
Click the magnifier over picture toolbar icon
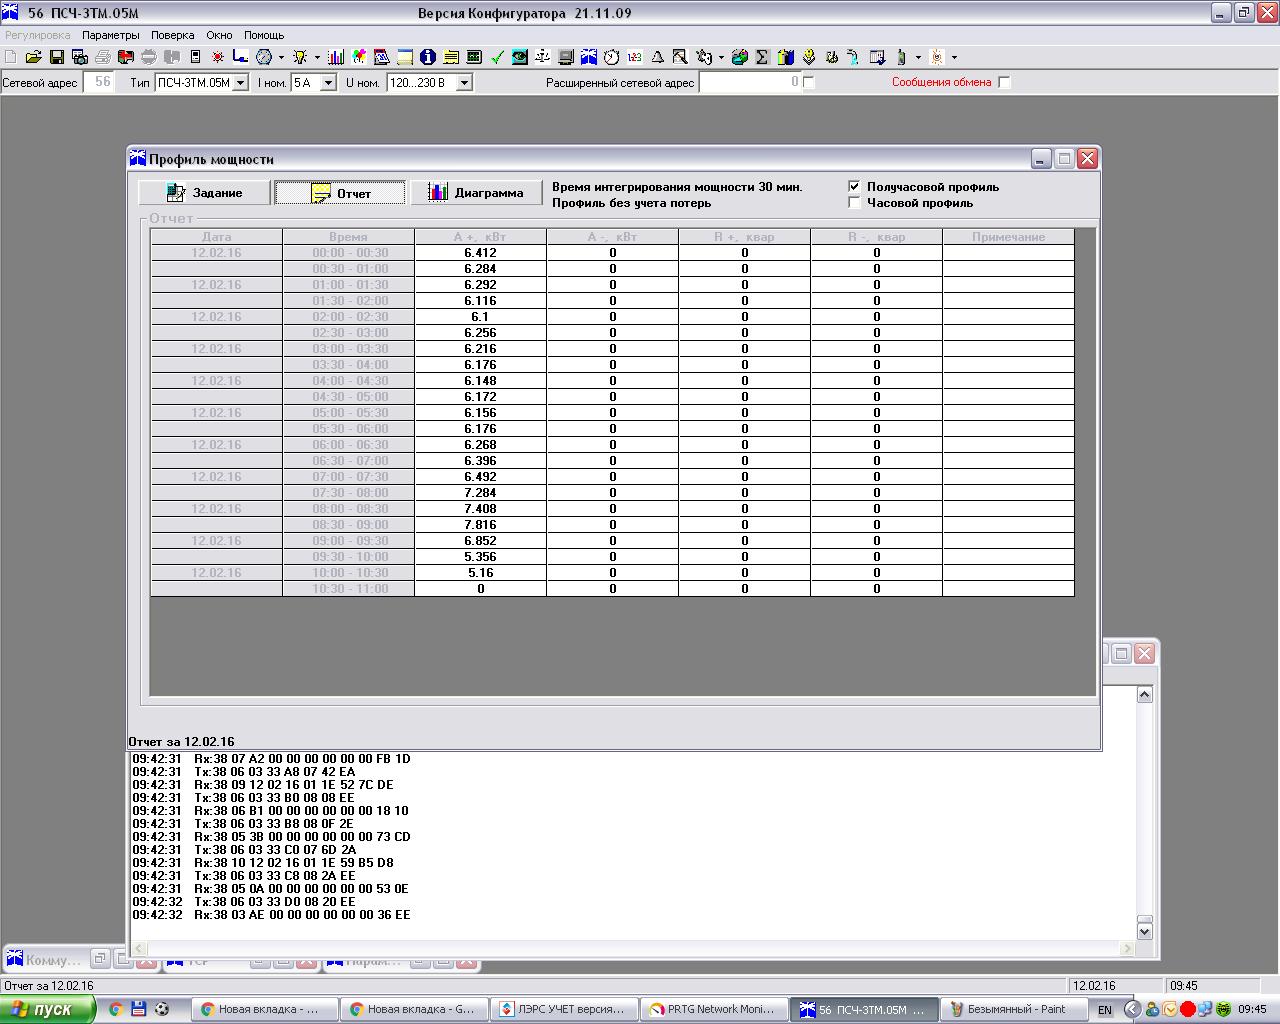pos(680,57)
